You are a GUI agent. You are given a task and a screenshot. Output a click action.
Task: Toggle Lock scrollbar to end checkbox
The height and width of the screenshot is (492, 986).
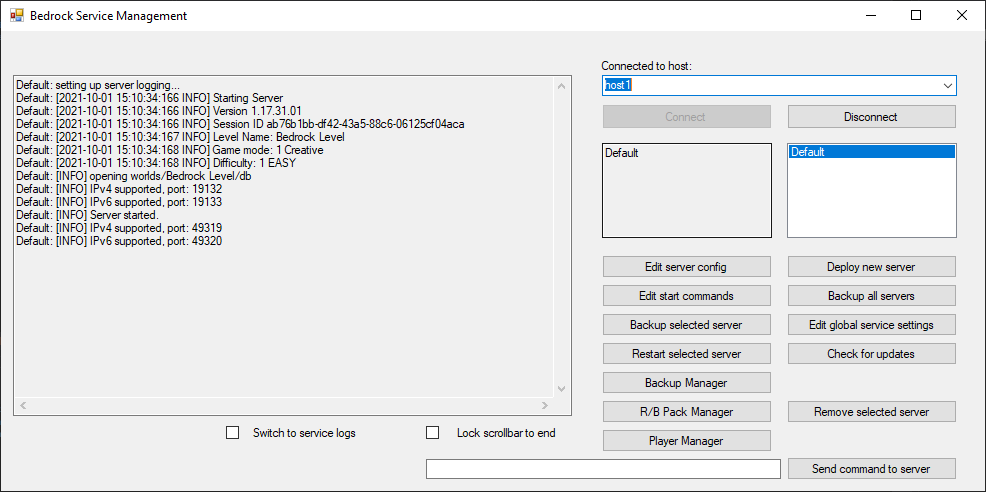click(433, 433)
